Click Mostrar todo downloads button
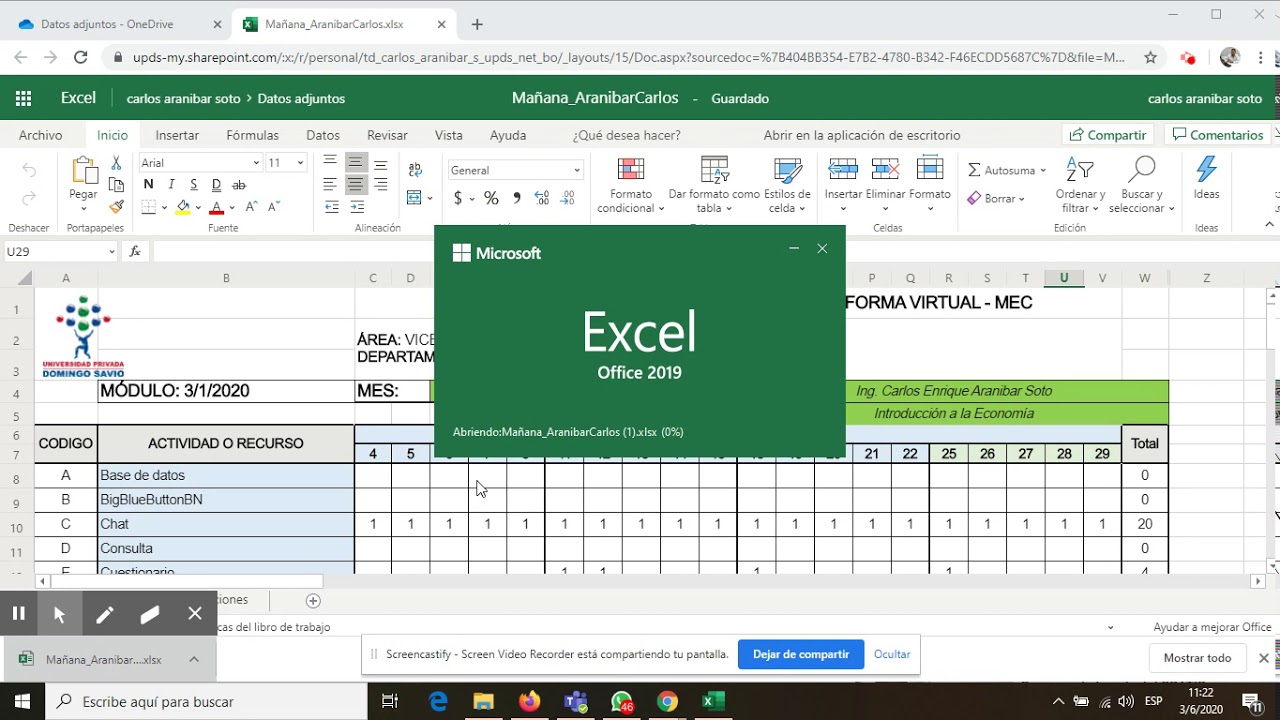The image size is (1280, 720). tap(1197, 658)
